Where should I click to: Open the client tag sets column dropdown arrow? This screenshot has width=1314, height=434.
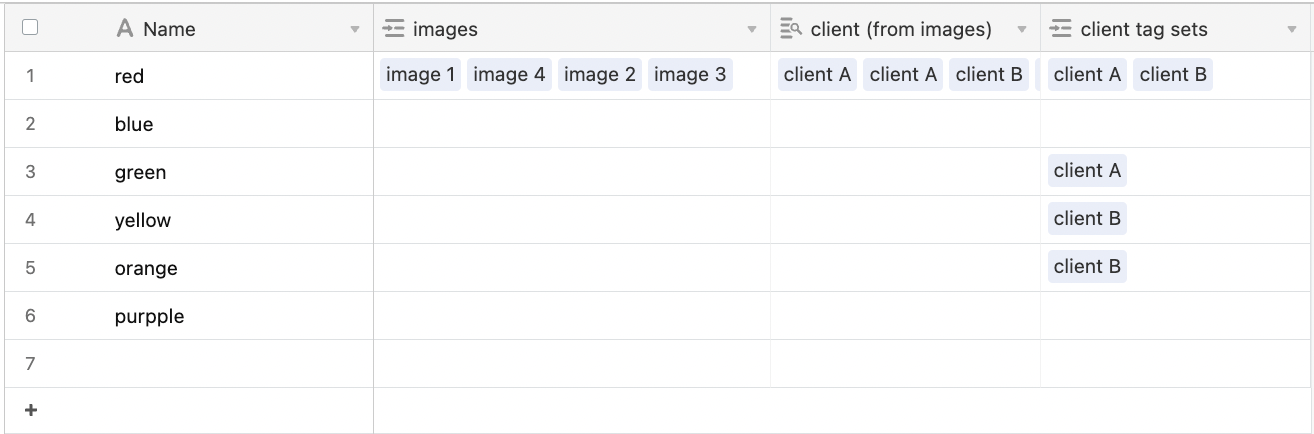pyautogui.click(x=1291, y=30)
